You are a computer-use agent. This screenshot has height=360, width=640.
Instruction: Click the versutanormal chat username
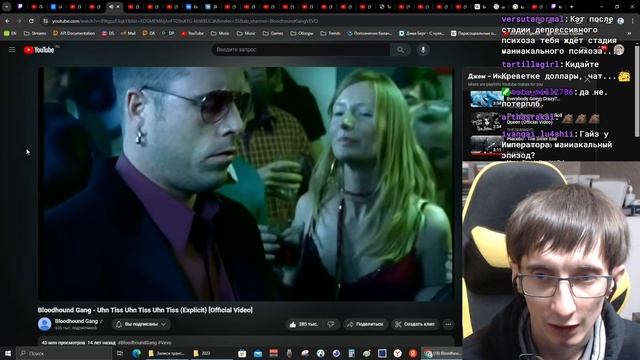(x=532, y=19)
